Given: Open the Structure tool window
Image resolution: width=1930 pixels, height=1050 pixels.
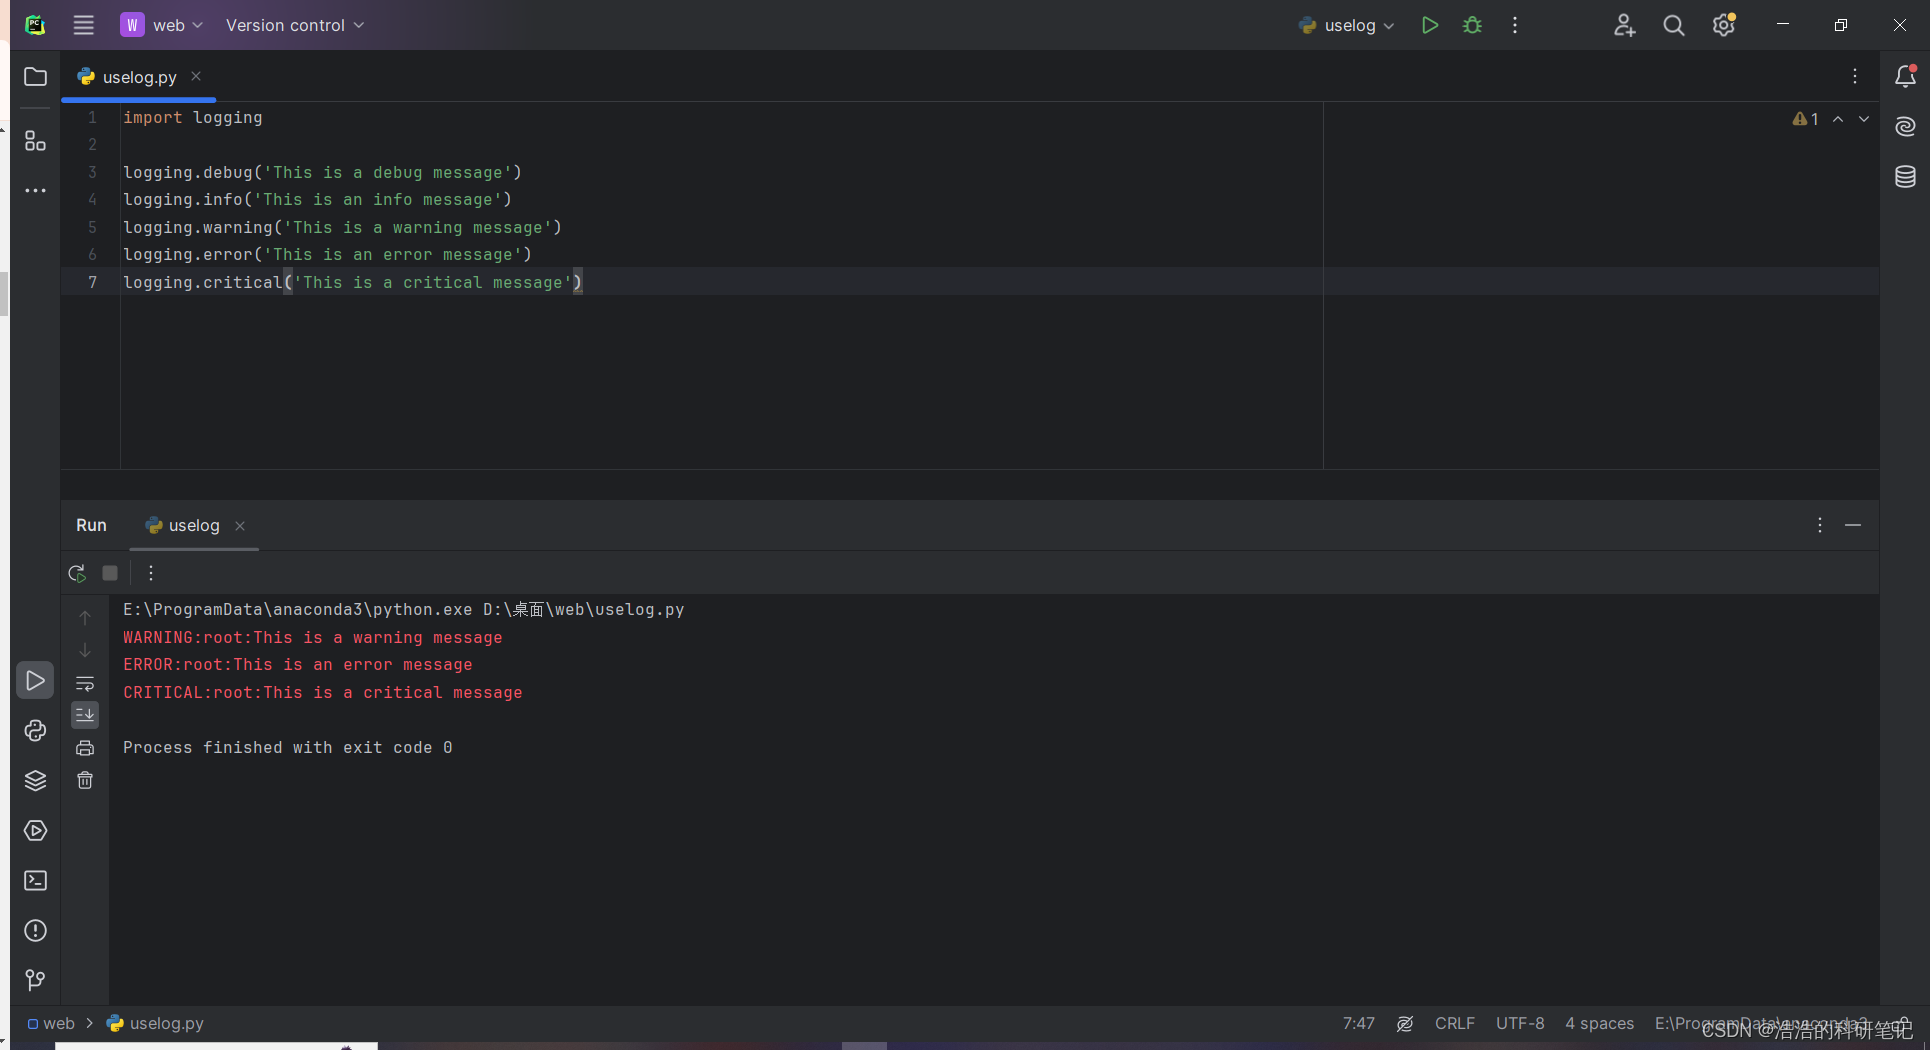Looking at the screenshot, I should (x=35, y=141).
